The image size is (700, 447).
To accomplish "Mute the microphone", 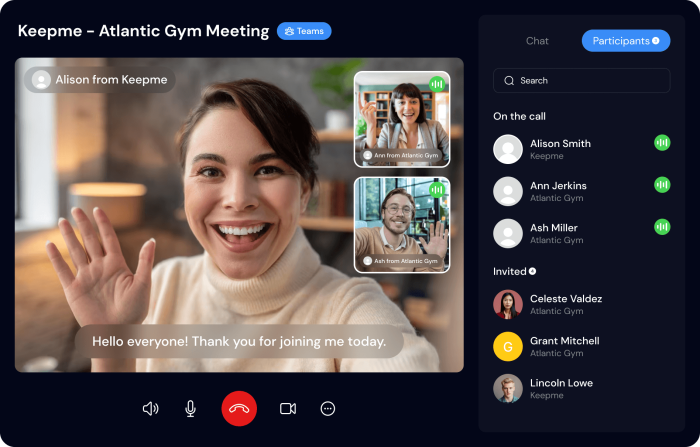I will 190,409.
